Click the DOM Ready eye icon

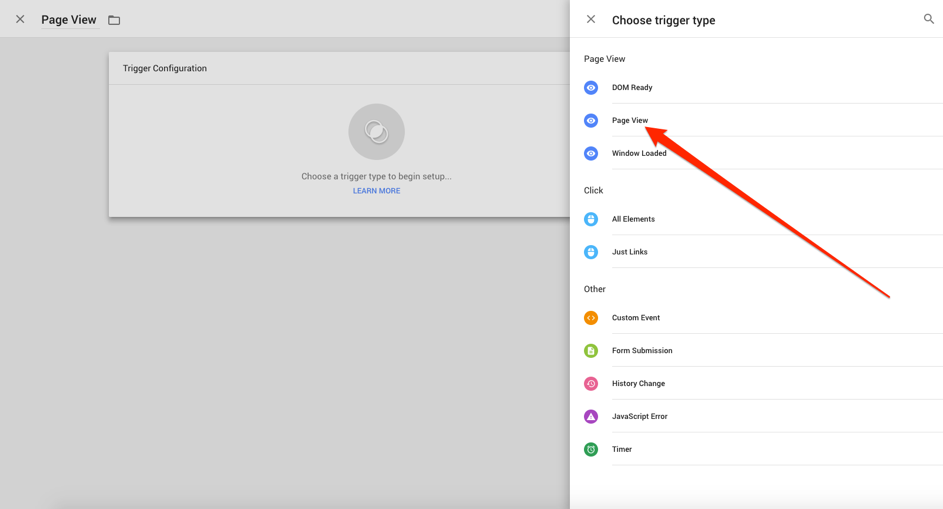[x=591, y=88]
